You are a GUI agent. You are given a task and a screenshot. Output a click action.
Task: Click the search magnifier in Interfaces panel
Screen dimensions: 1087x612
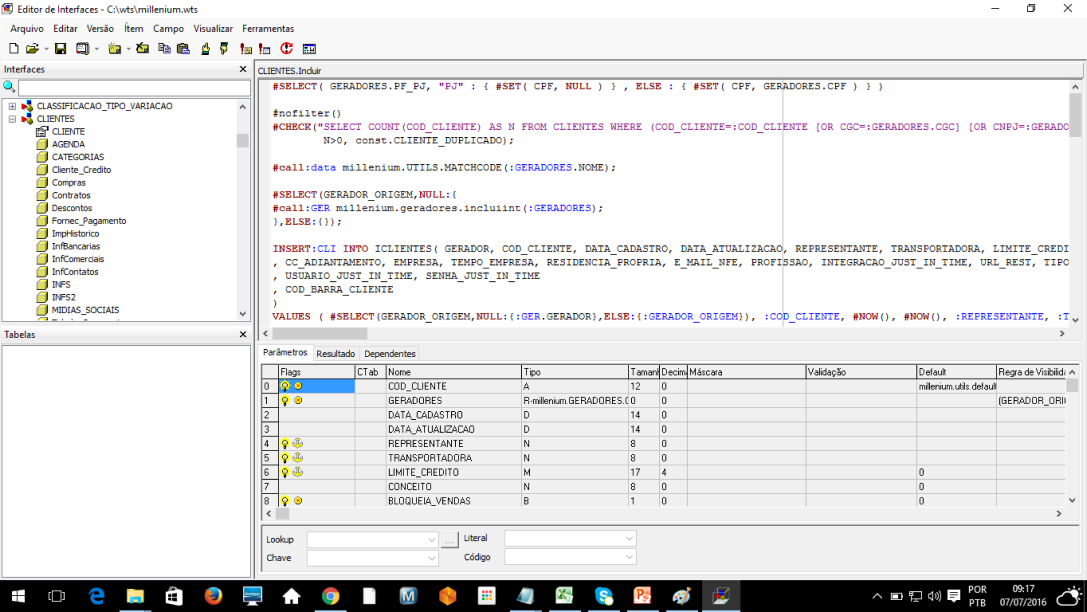[x=10, y=88]
